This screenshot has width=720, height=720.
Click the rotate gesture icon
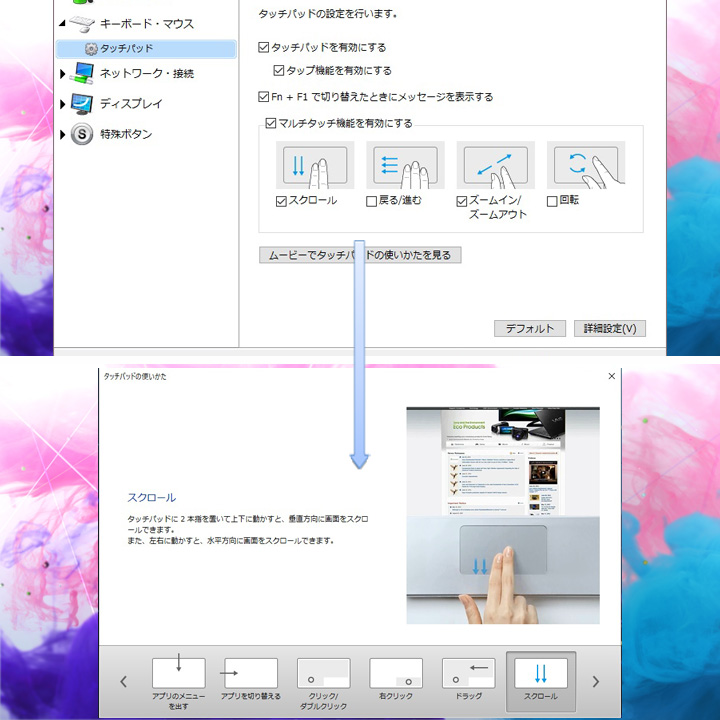[x=585, y=165]
